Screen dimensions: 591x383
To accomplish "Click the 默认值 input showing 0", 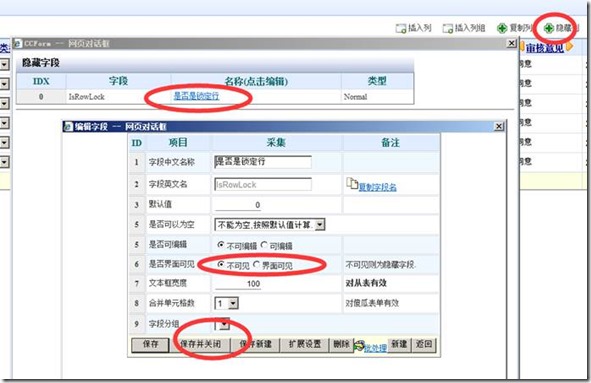I will pyautogui.click(x=238, y=205).
